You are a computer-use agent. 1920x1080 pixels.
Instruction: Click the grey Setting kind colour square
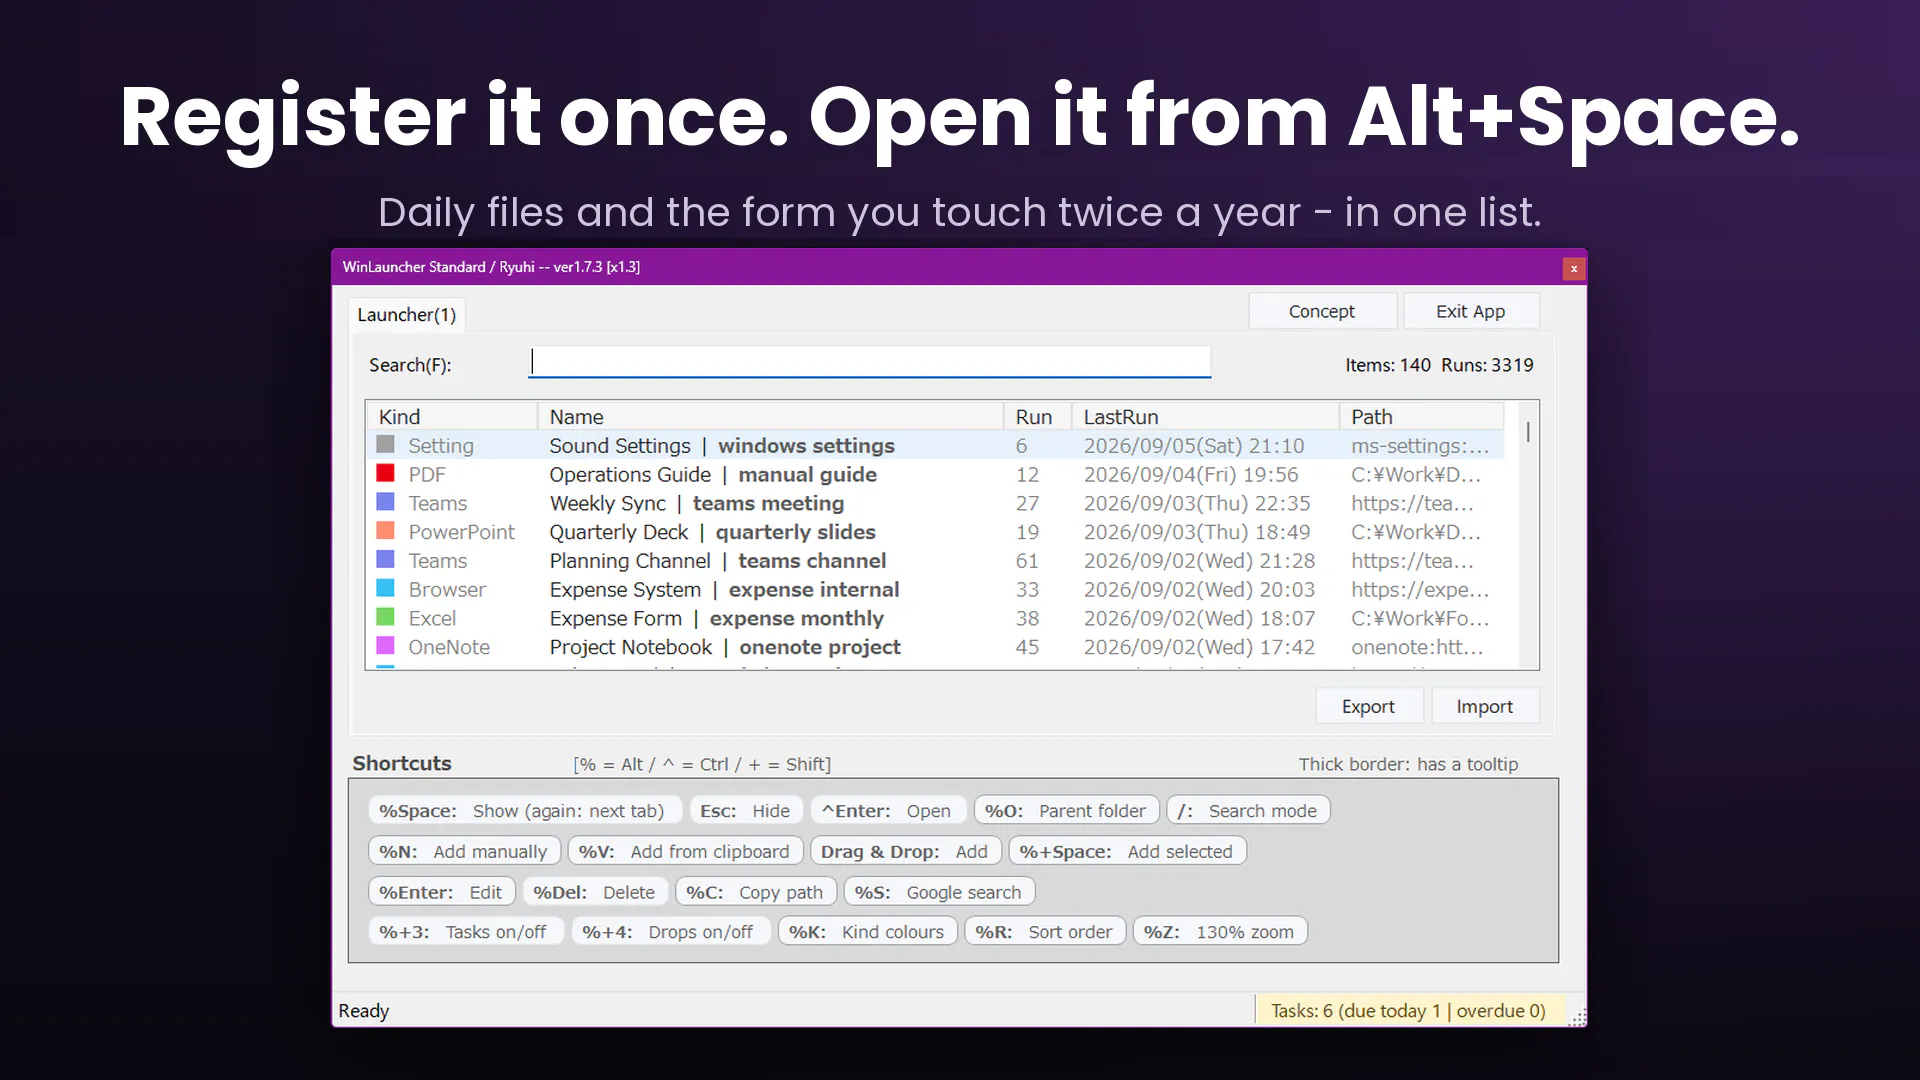pos(385,444)
